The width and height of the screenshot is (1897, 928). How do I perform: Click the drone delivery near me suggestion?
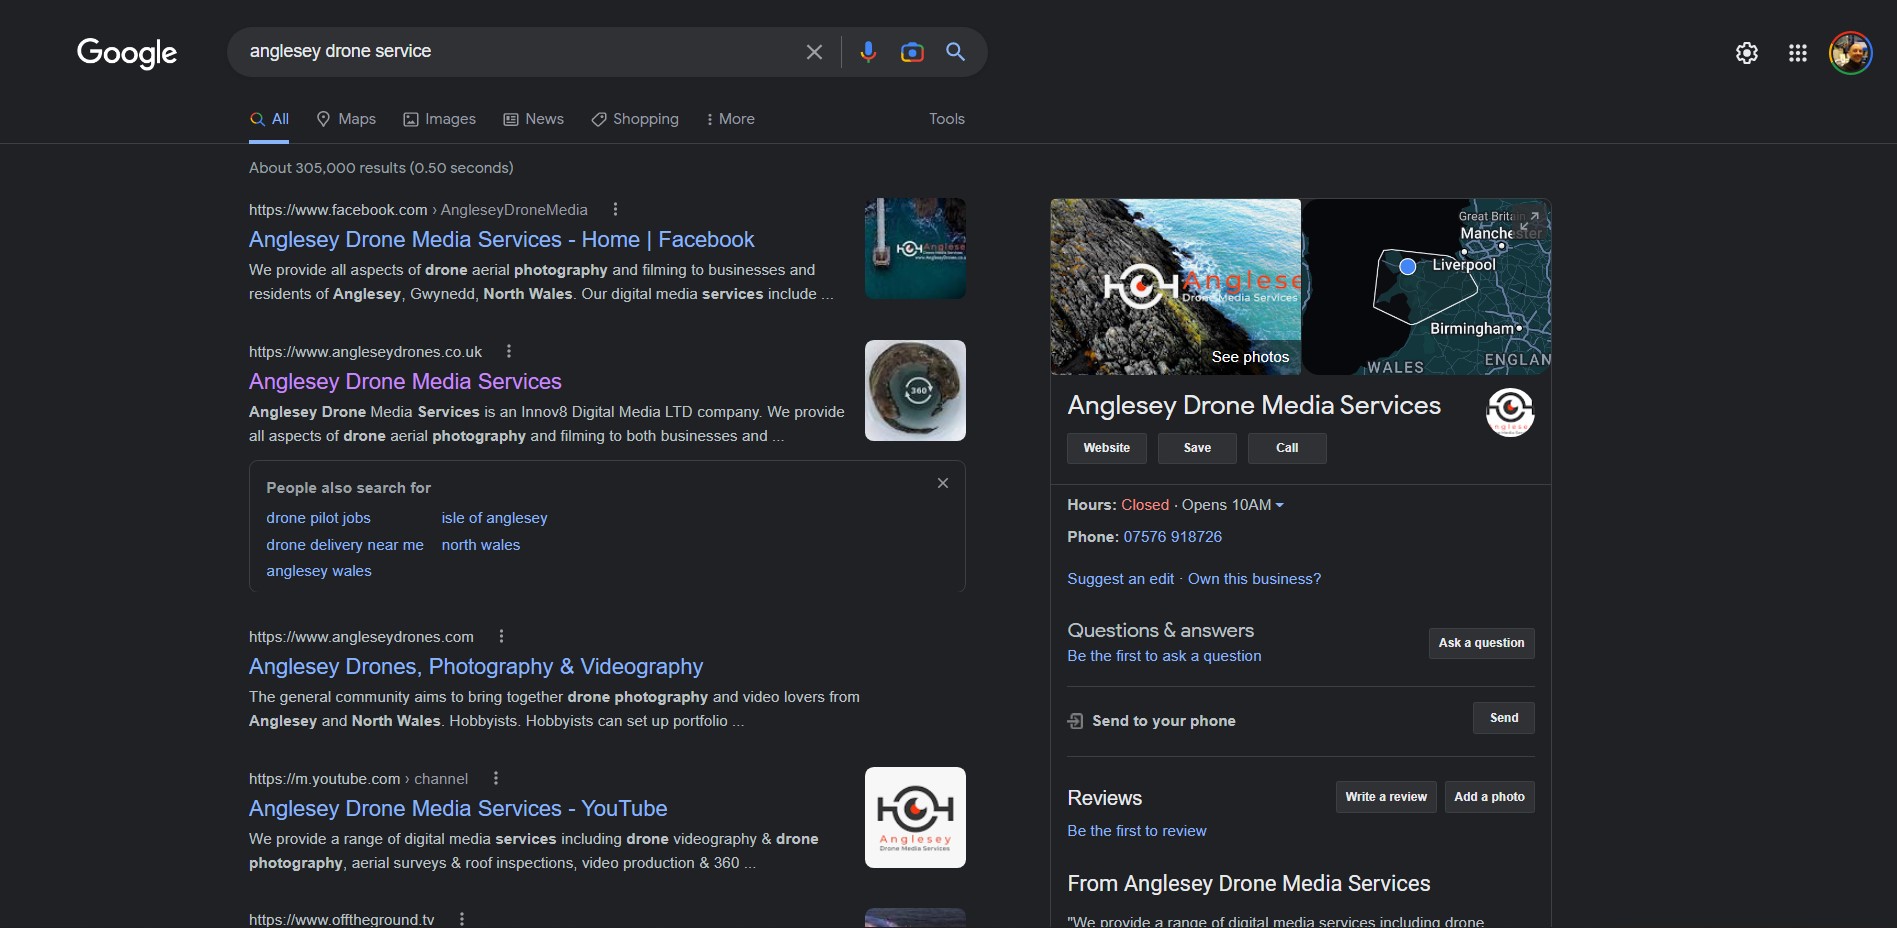pyautogui.click(x=345, y=545)
